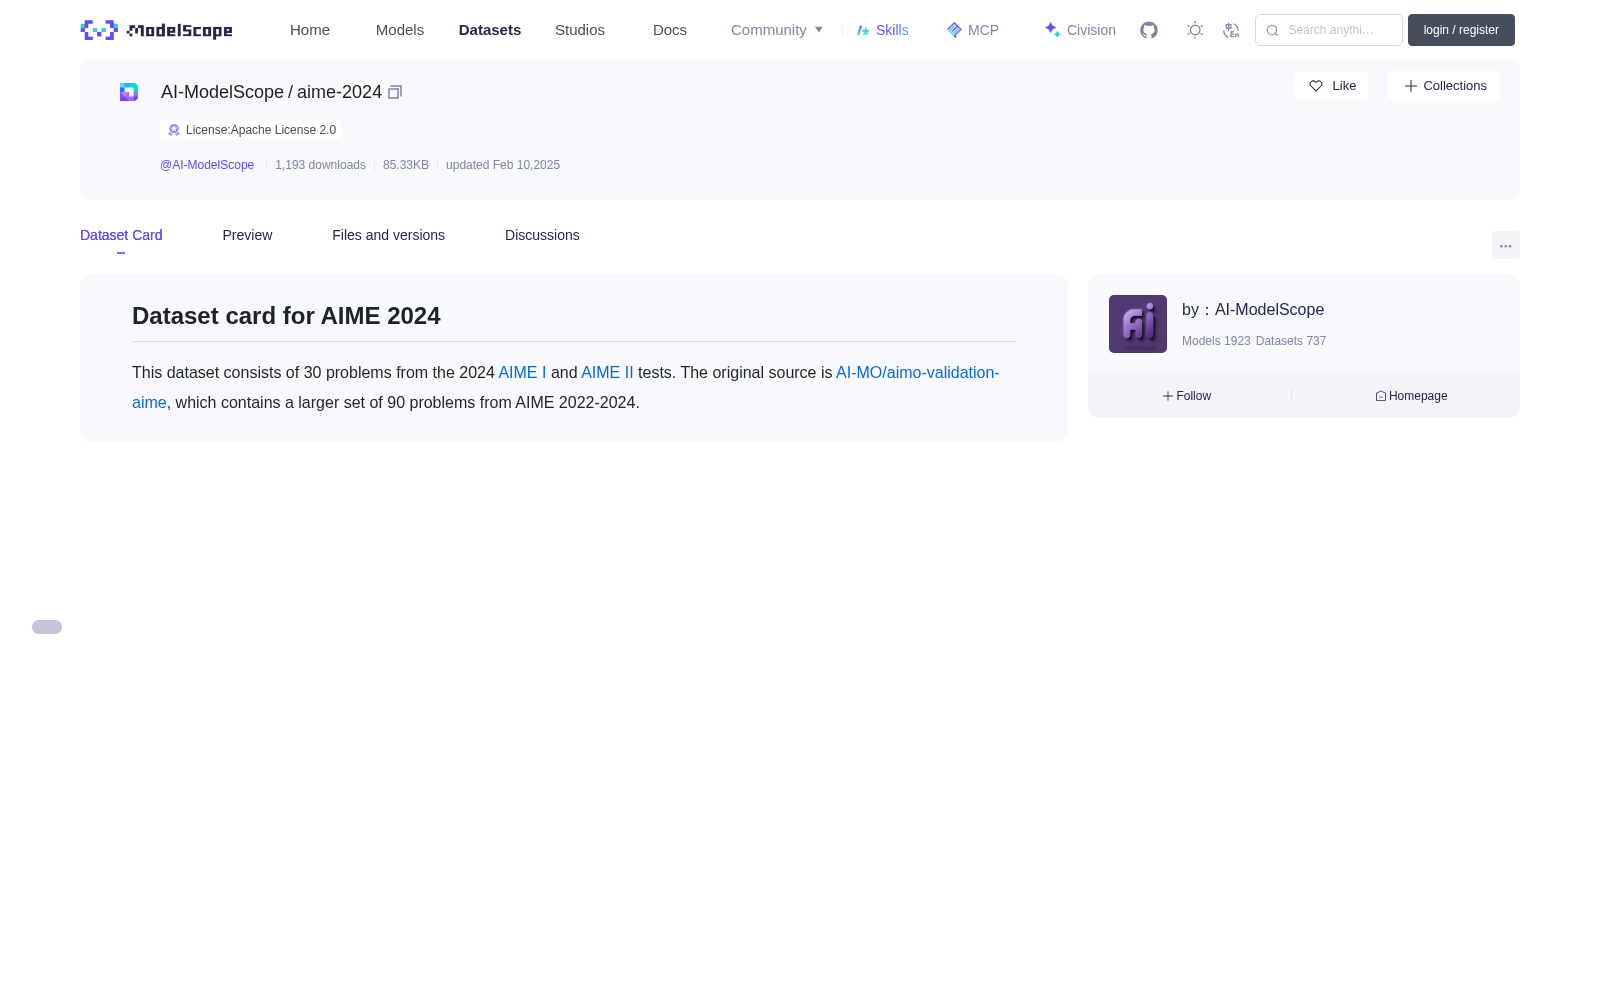Click the Datasets 737 count
This screenshot has height=1000, width=1600.
[x=1291, y=341]
